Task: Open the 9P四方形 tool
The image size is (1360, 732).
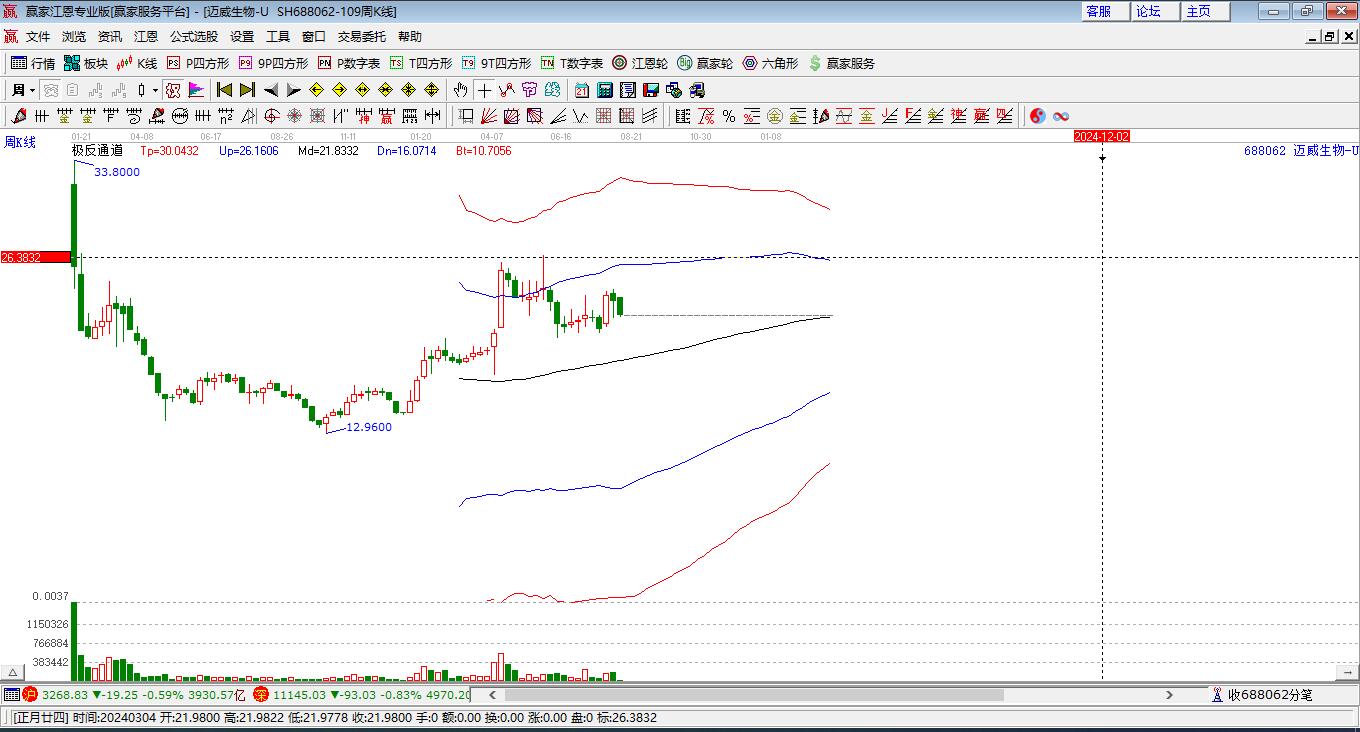Action: [x=273, y=63]
